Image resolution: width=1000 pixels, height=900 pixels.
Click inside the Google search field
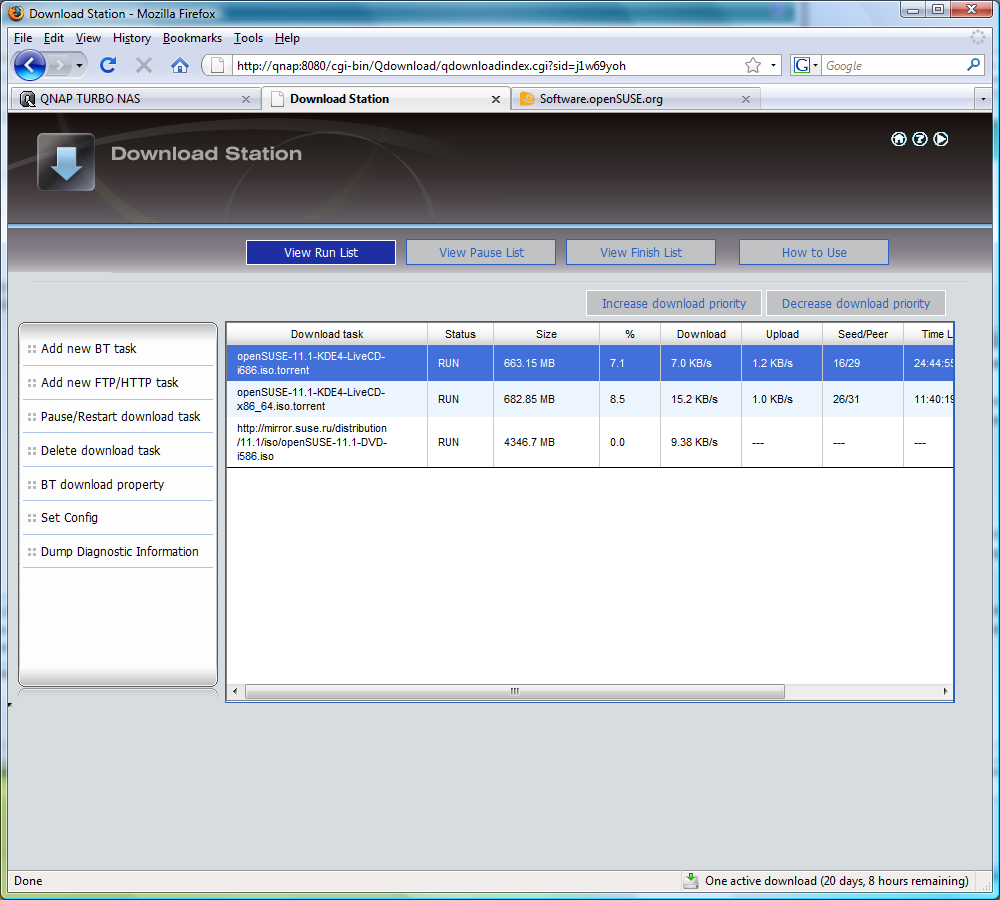(x=894, y=65)
